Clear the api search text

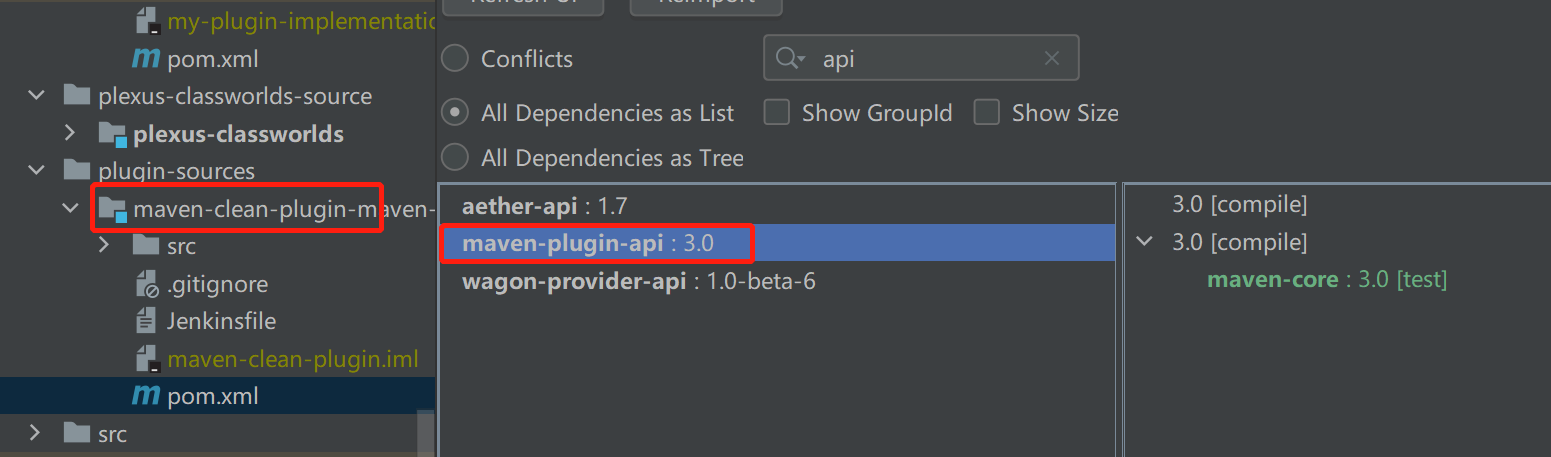point(1051,59)
